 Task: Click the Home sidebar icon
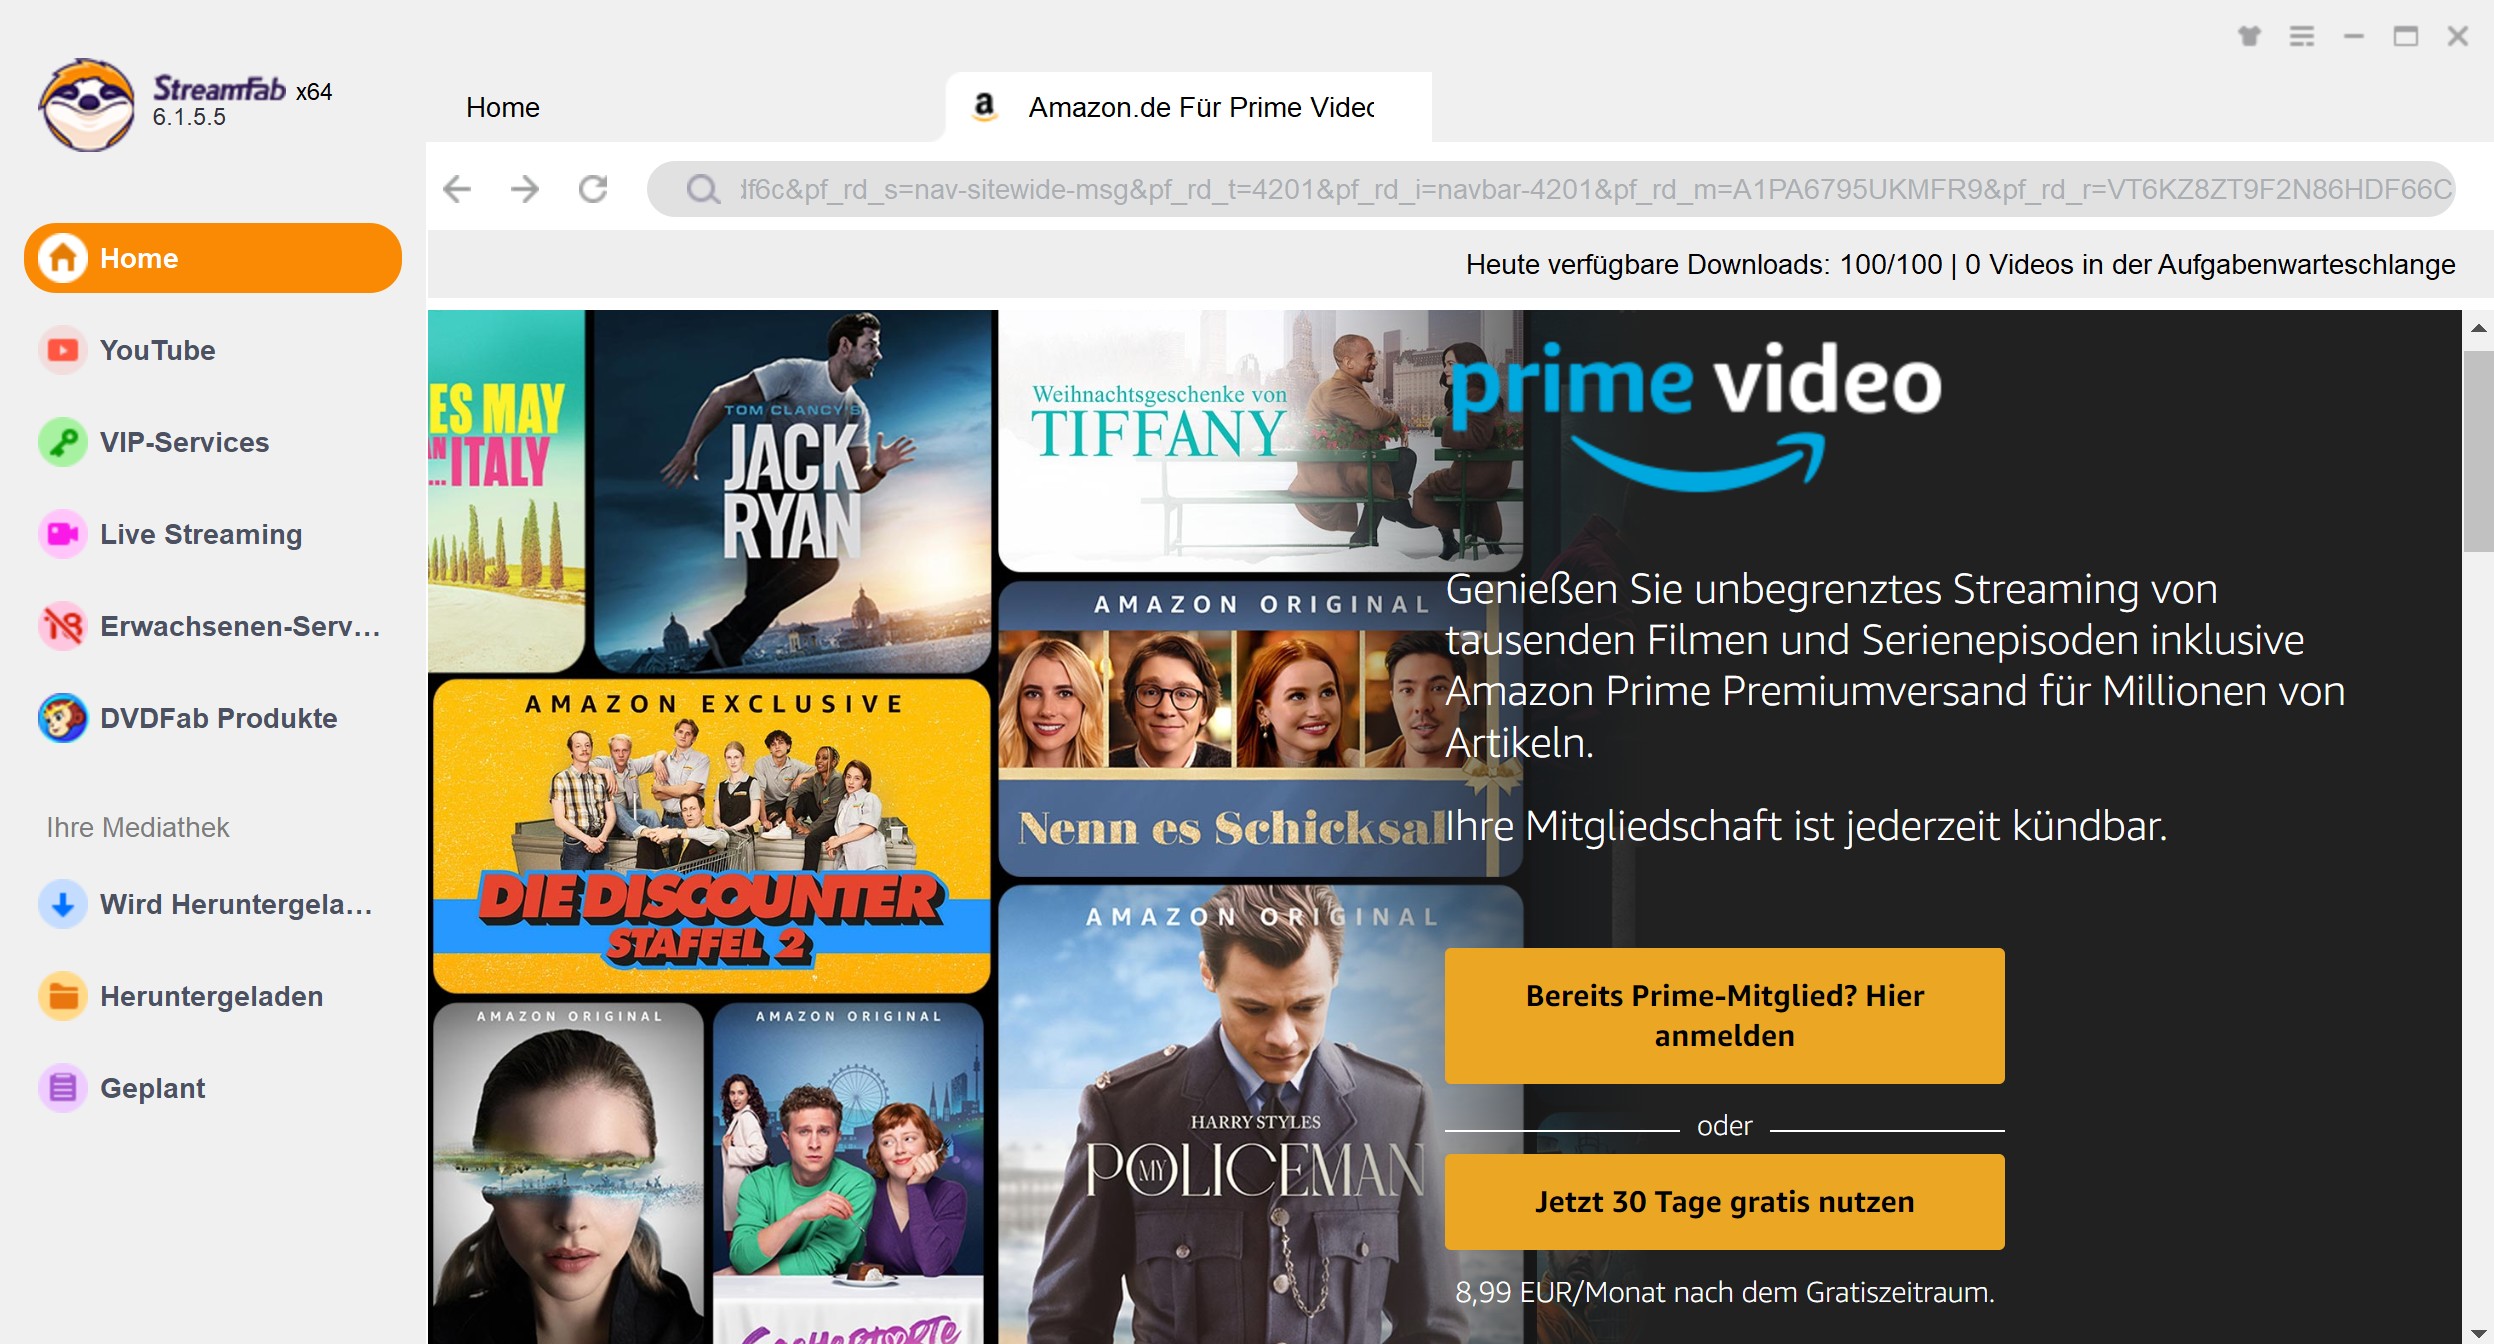63,258
